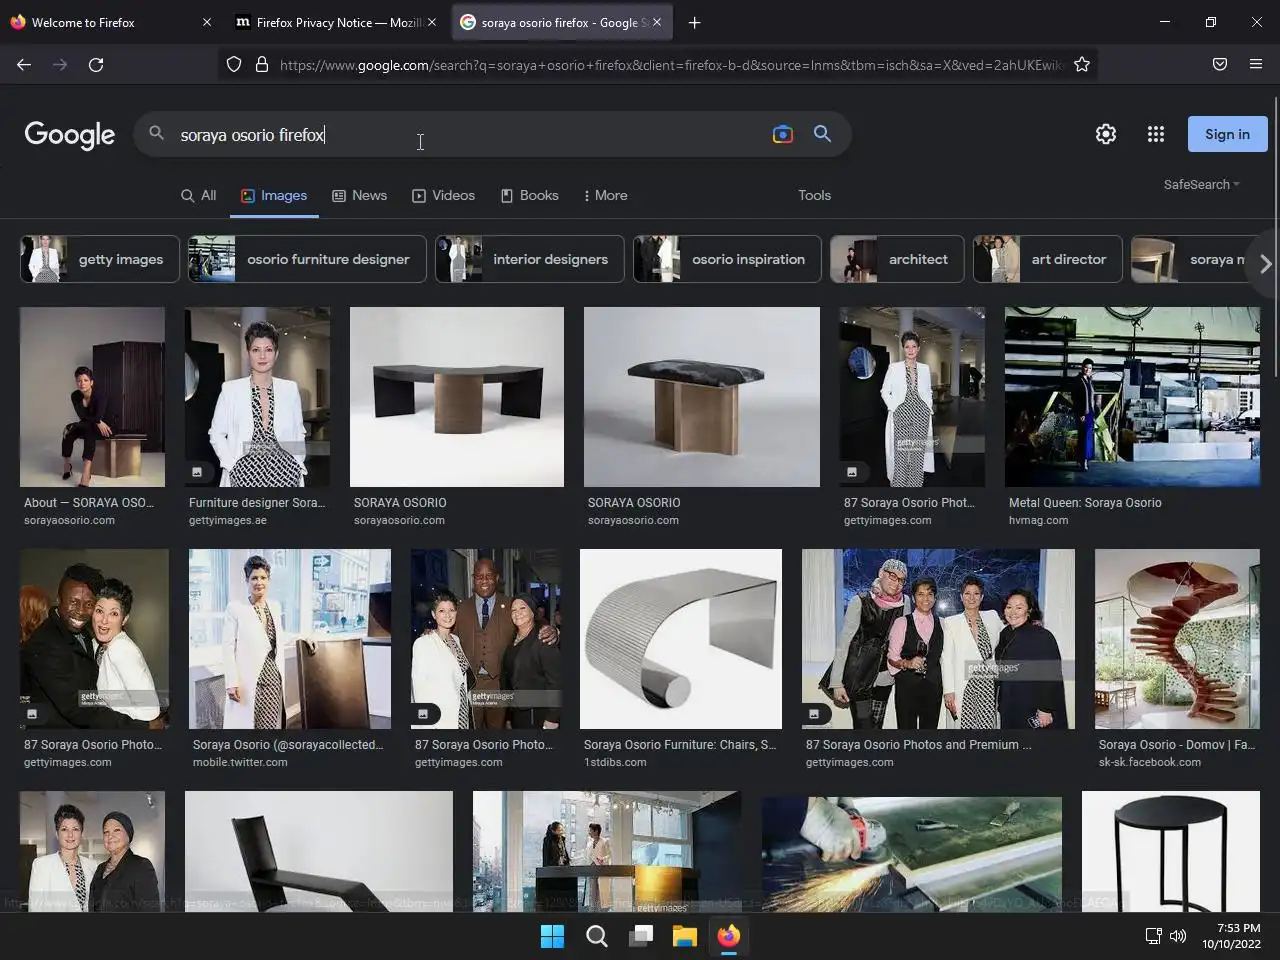Click the Save to Pocket icon

click(1219, 65)
